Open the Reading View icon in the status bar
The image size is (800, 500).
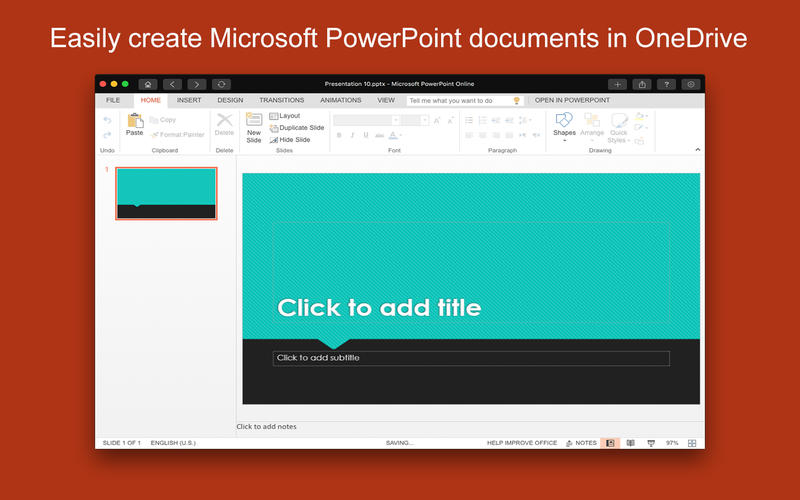pos(631,443)
